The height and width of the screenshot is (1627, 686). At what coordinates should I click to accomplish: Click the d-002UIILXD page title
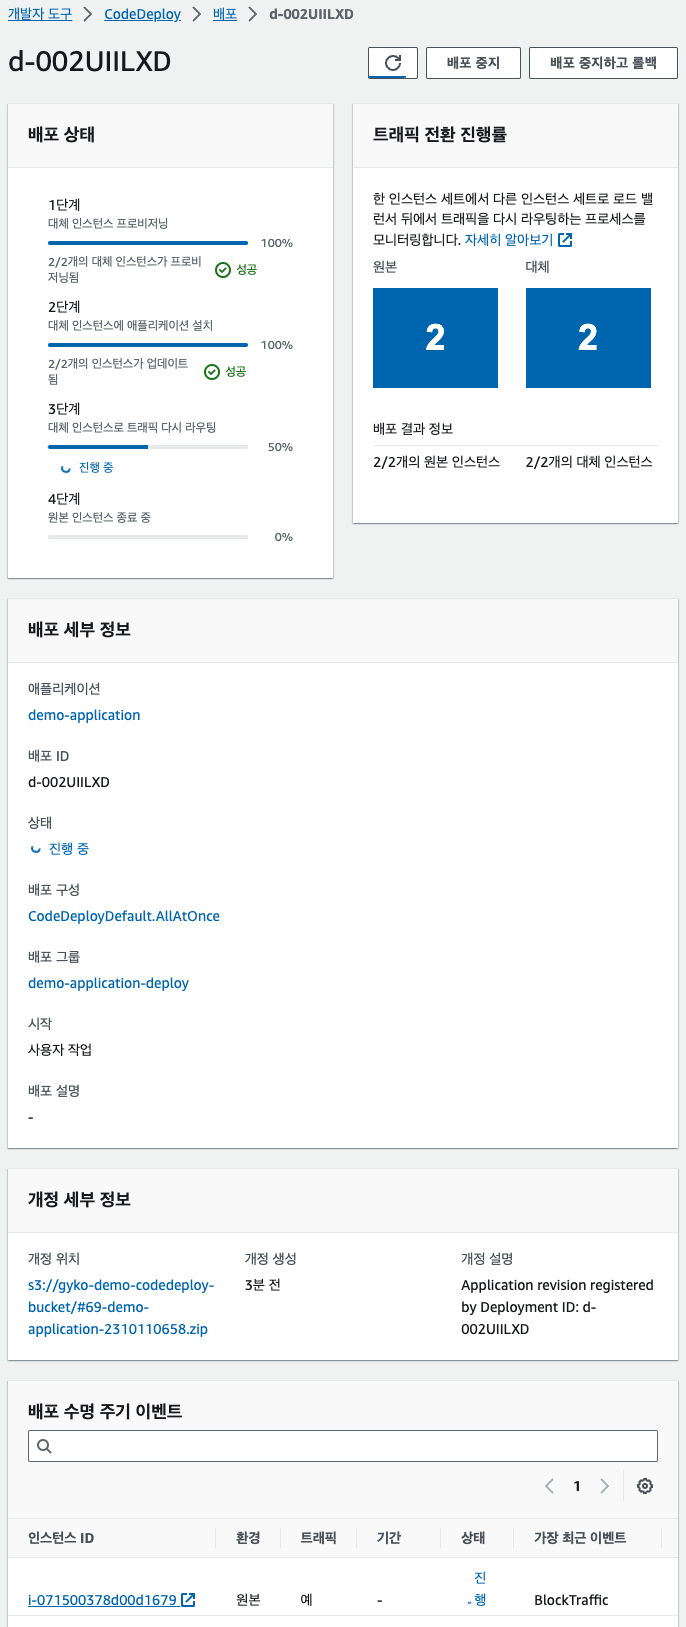pyautogui.click(x=90, y=62)
